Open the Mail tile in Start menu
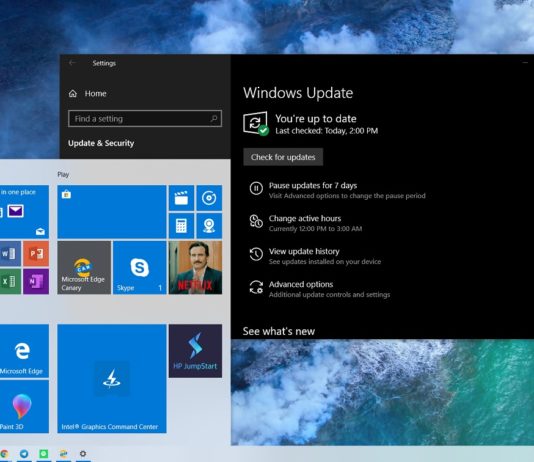The width and height of the screenshot is (534, 462). point(24,211)
